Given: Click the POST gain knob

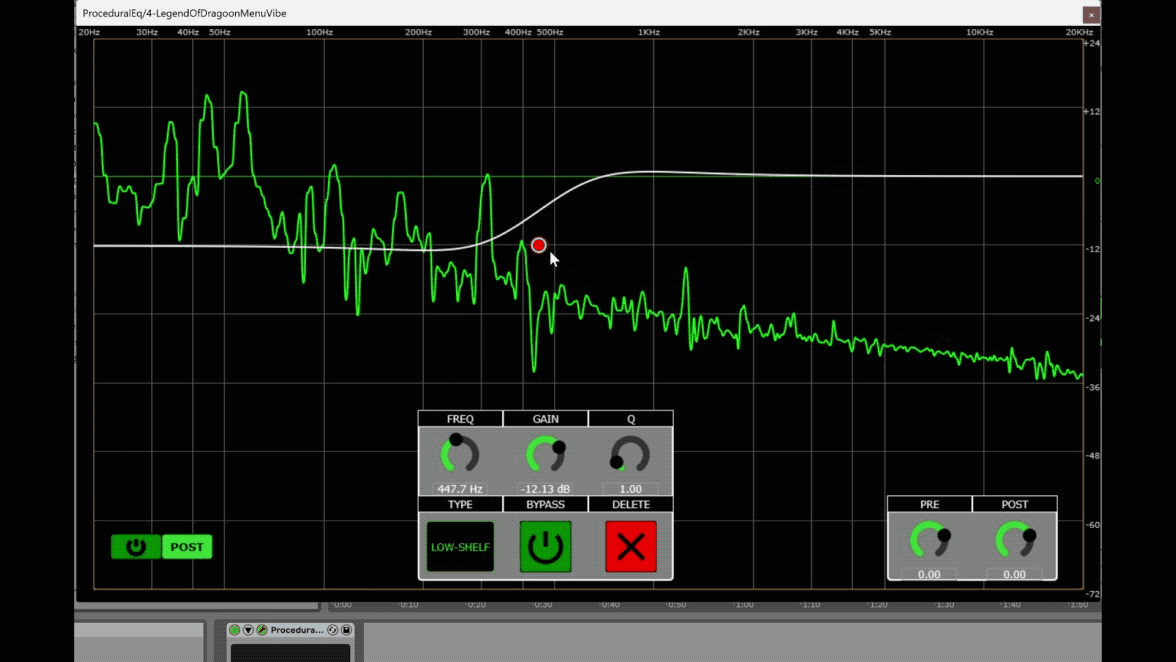Looking at the screenshot, I should point(1014,541).
